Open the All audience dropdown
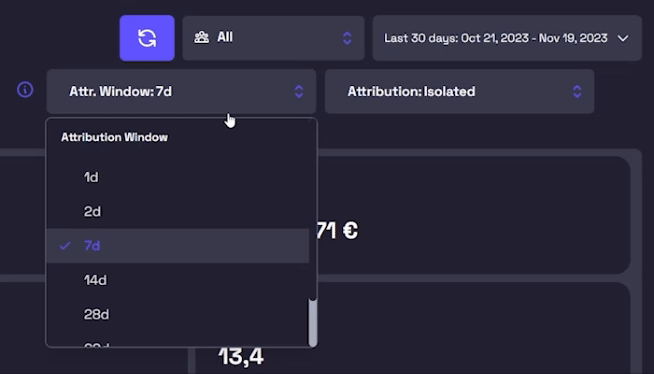This screenshot has height=374, width=654. click(x=273, y=38)
